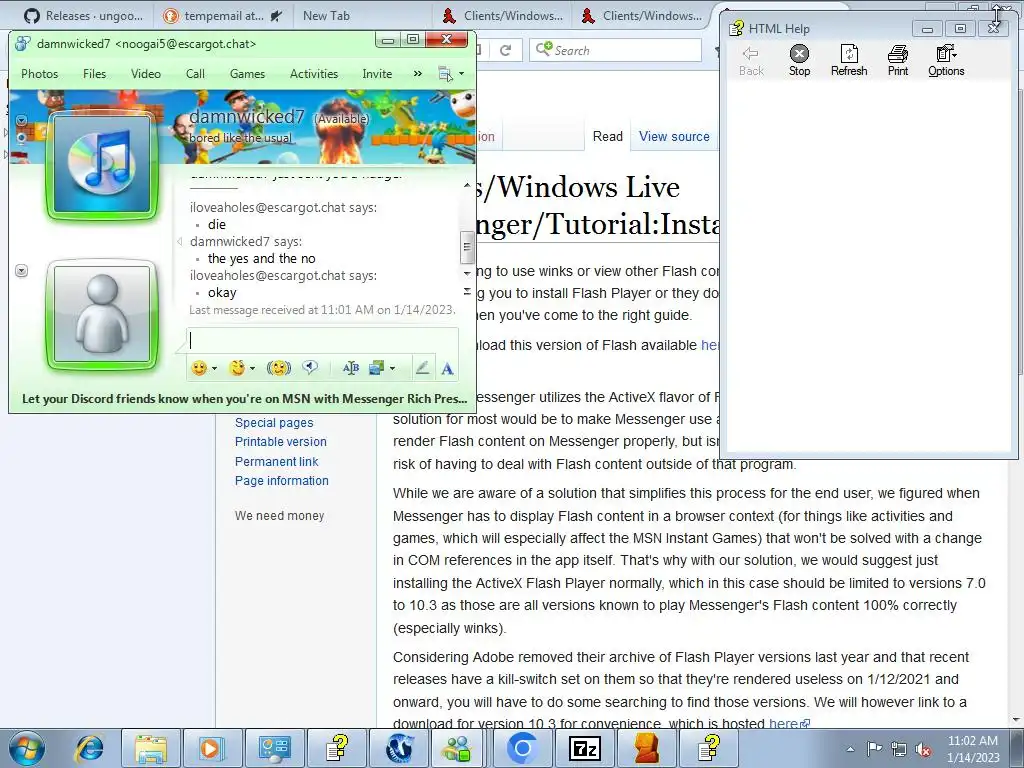The image size is (1024, 768).
Task: Click the Discord Rich Presence banner text
Action: click(244, 398)
